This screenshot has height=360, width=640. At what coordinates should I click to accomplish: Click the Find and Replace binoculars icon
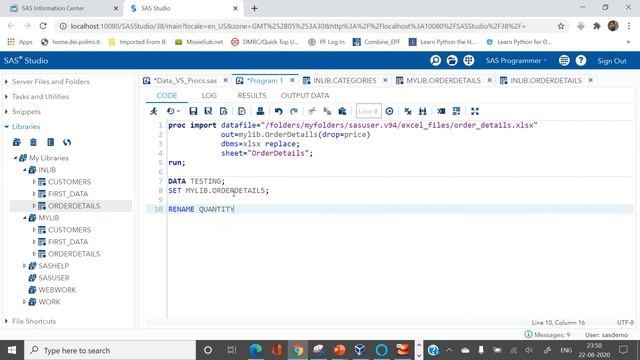point(423,111)
